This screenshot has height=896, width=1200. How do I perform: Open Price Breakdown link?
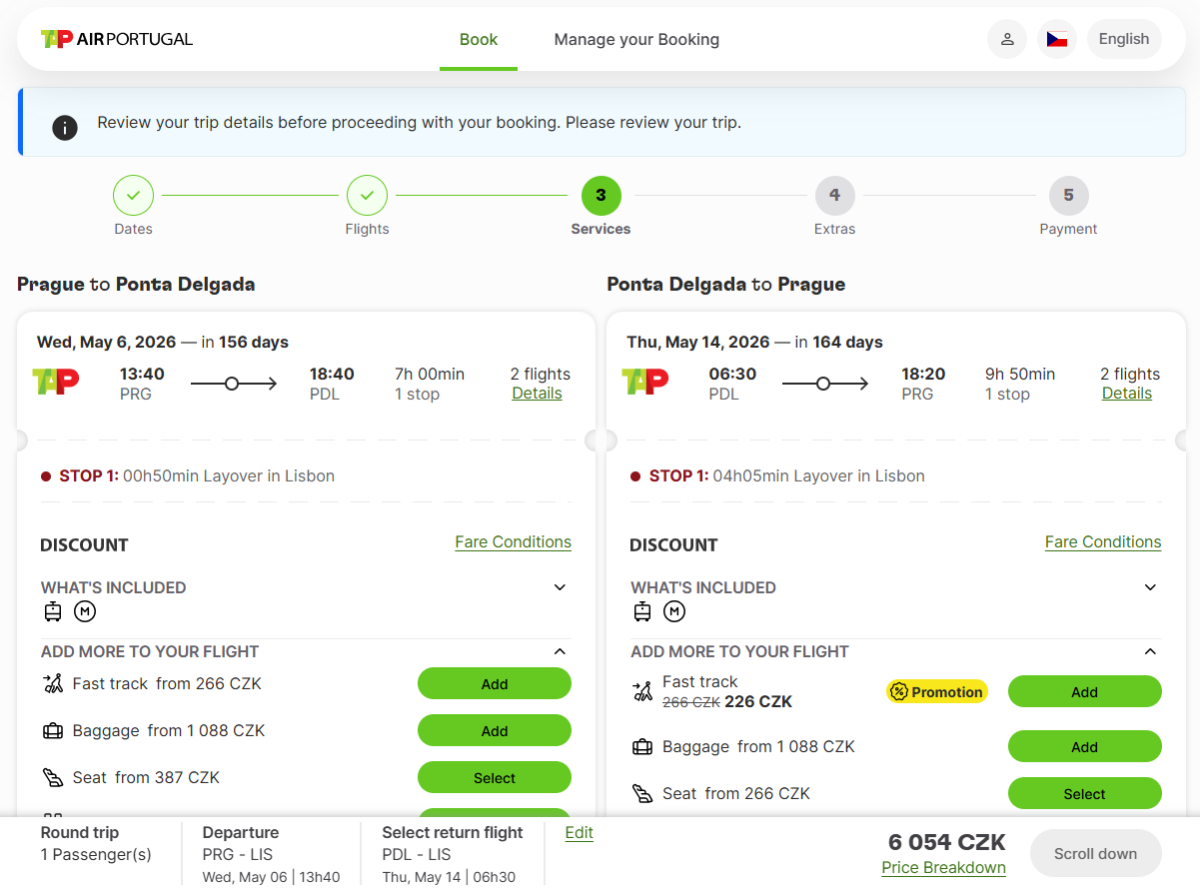click(x=943, y=868)
